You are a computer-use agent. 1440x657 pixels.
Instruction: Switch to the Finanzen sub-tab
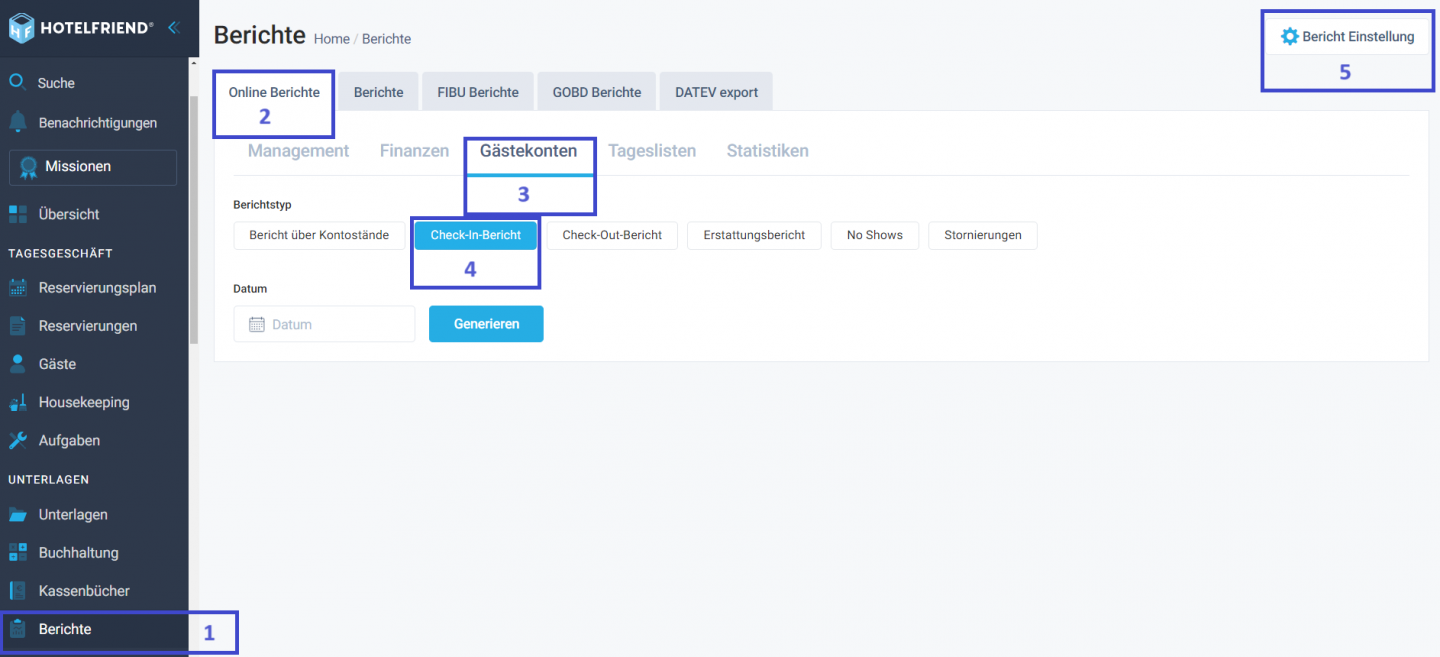point(414,151)
